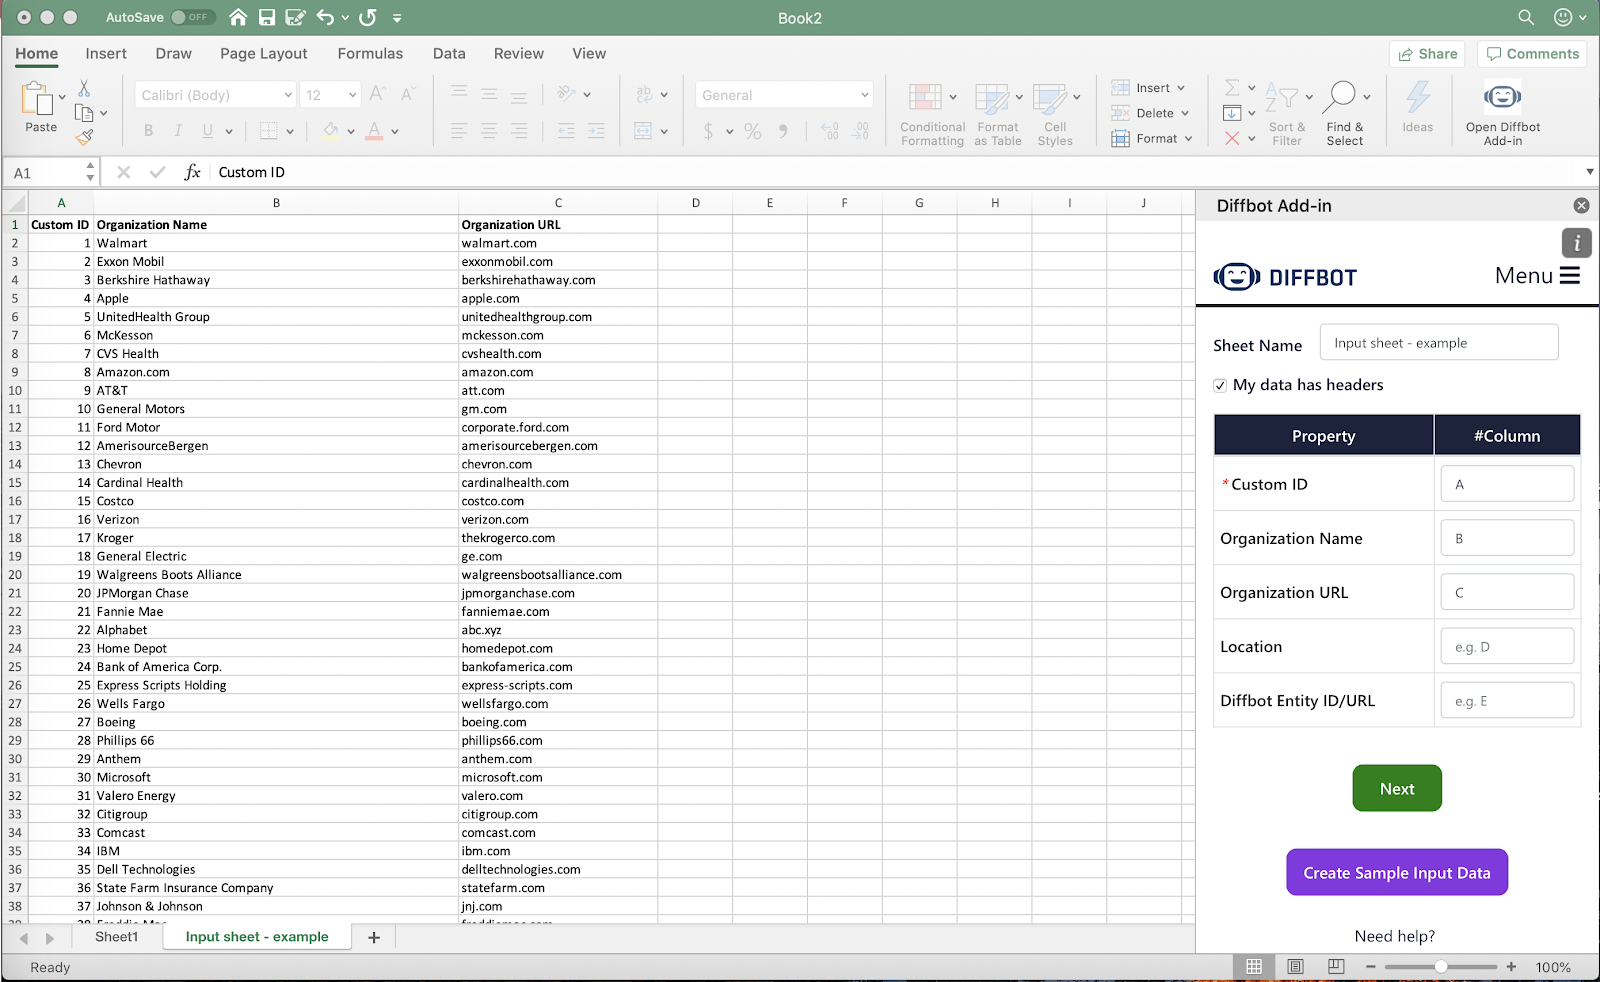Uncheck My data has headers

[x=1220, y=385]
